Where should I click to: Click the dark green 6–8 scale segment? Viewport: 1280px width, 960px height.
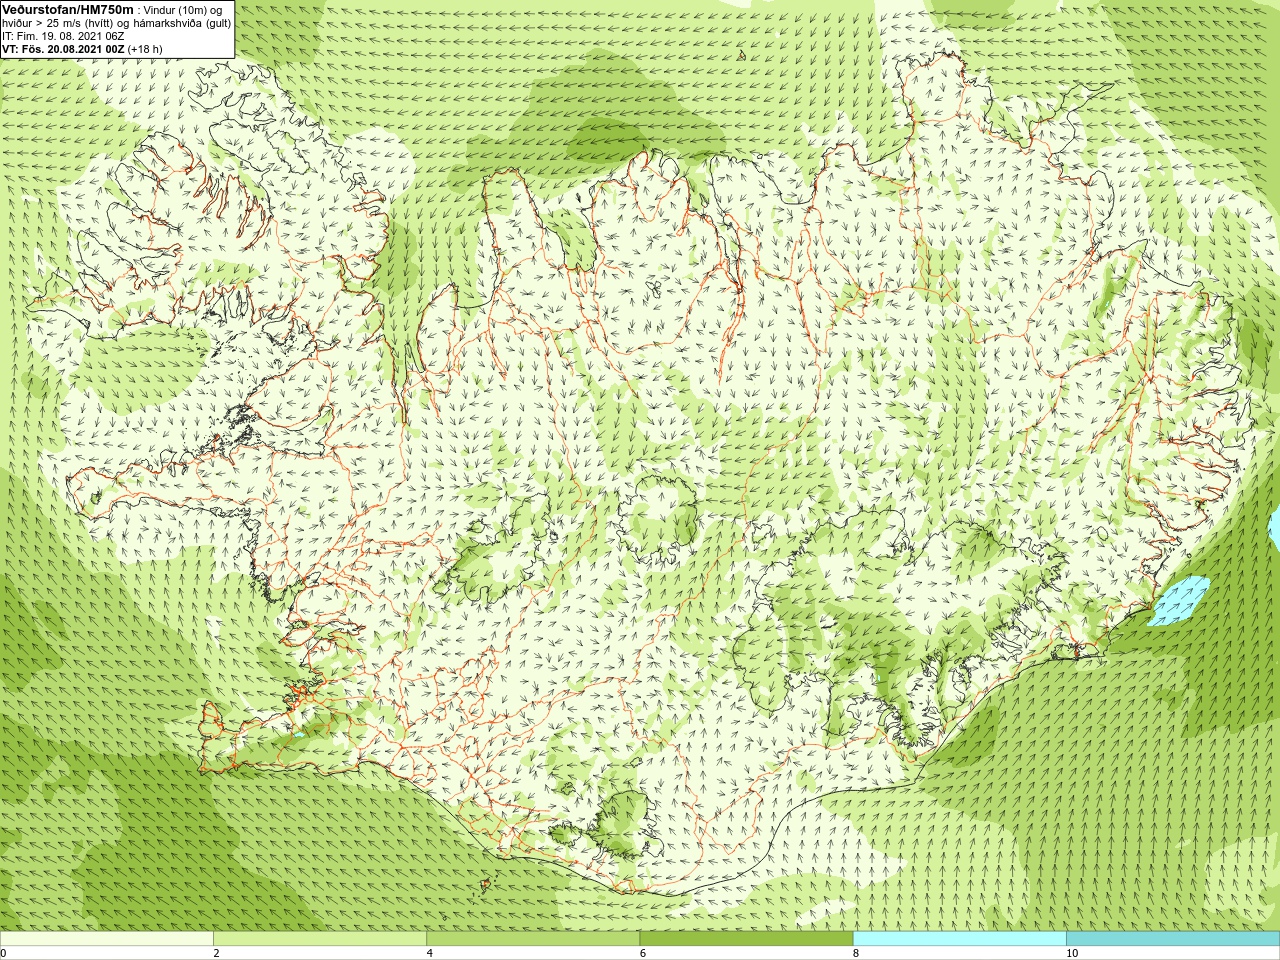pos(746,939)
